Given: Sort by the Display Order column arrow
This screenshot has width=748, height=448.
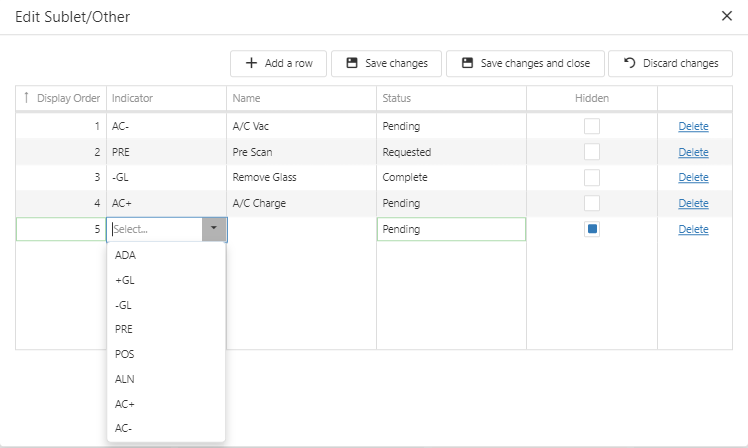Looking at the screenshot, I should point(26,98).
